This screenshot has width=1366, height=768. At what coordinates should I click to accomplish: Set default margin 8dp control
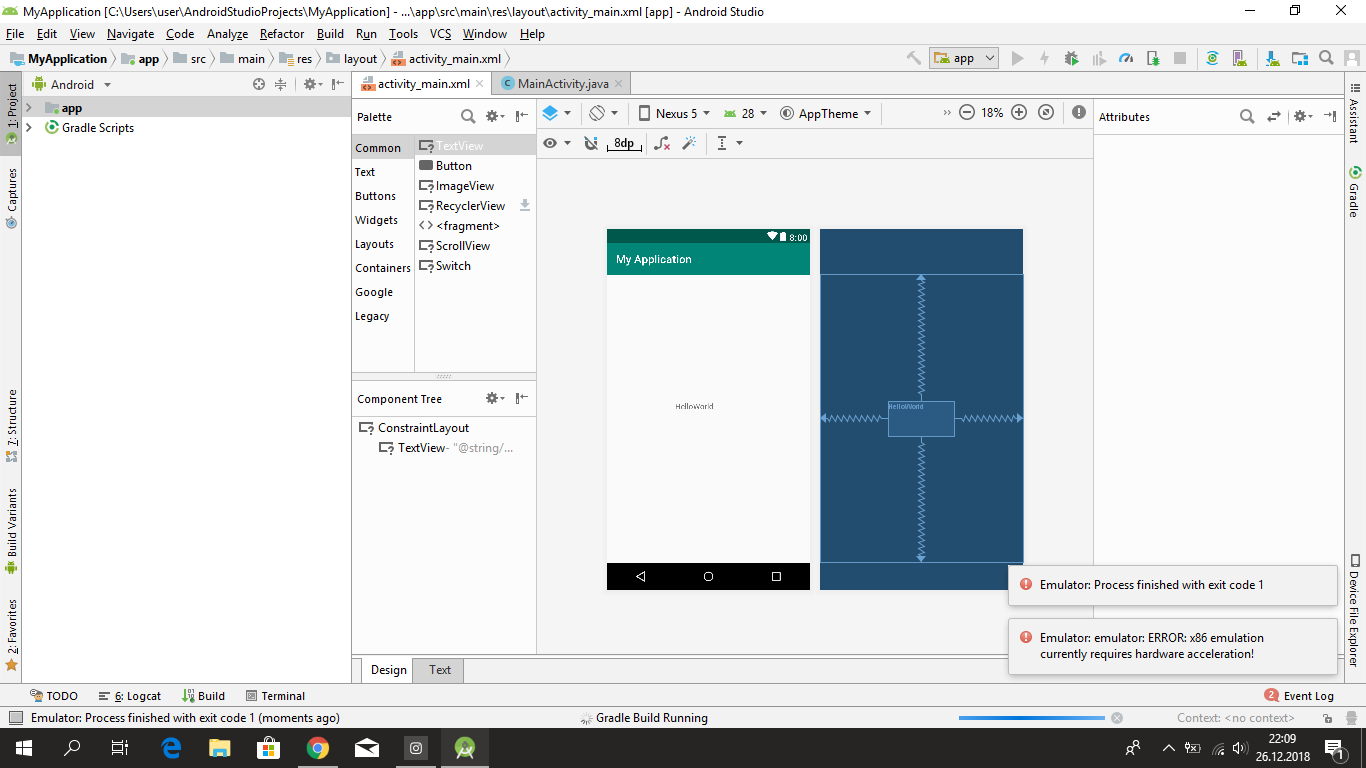coord(624,144)
